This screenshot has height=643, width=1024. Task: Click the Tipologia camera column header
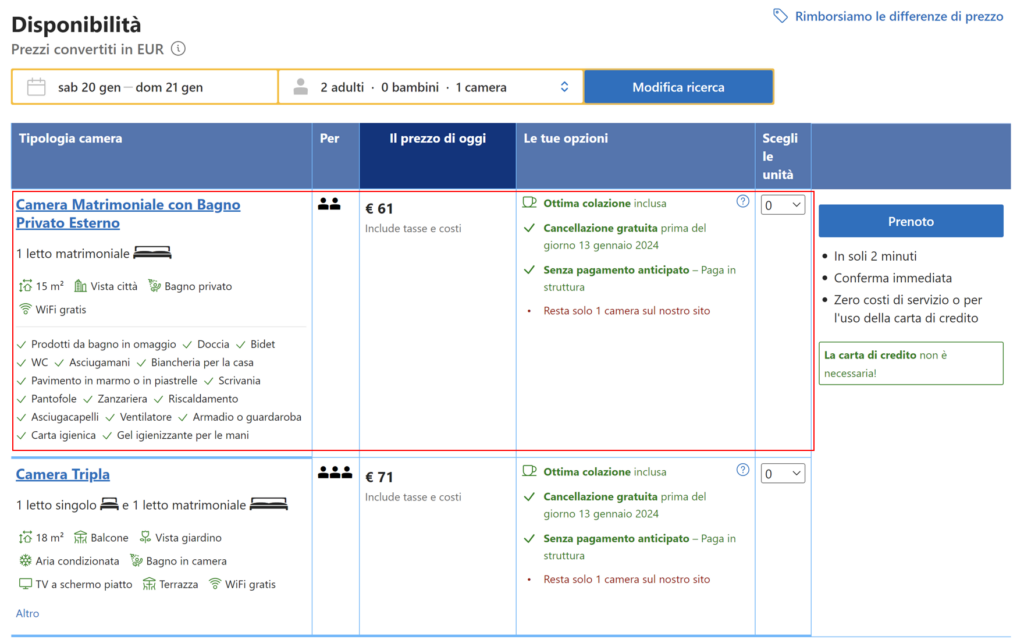point(71,139)
